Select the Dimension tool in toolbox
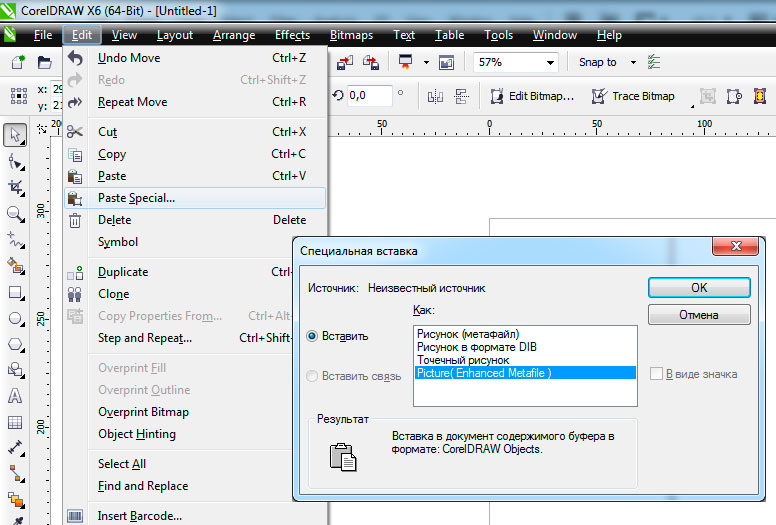The image size is (776, 525). click(16, 448)
